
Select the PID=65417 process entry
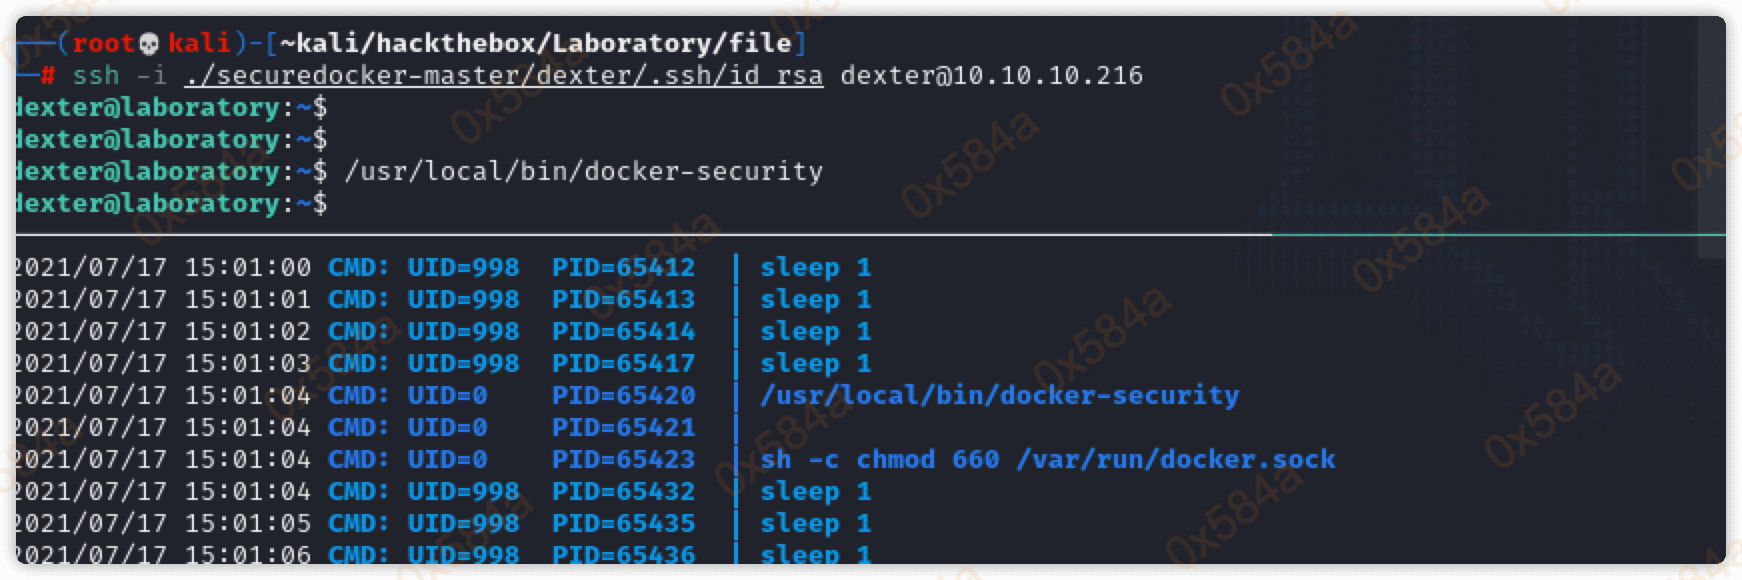(623, 364)
